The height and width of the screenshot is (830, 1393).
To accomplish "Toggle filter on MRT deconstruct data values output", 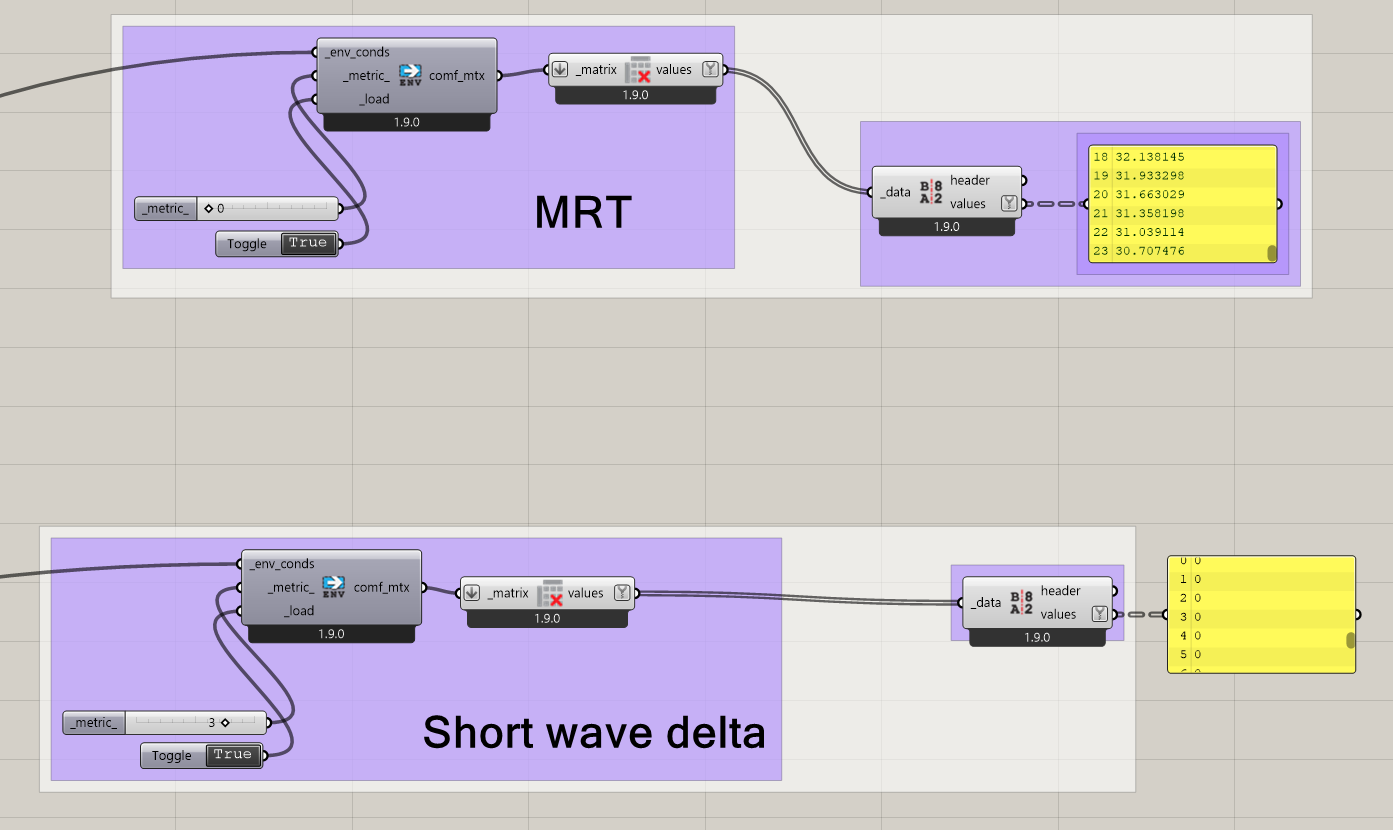I will (x=1009, y=204).
